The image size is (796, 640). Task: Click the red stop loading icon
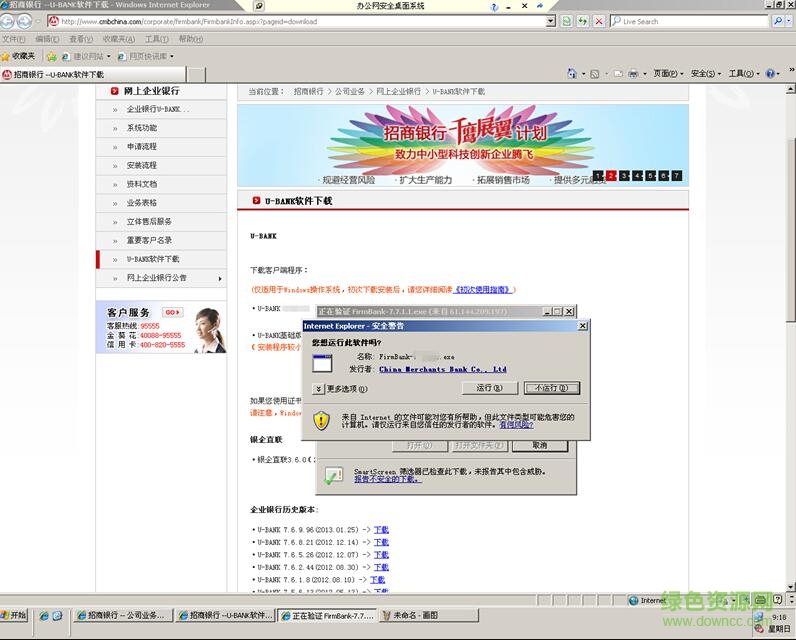click(599, 21)
